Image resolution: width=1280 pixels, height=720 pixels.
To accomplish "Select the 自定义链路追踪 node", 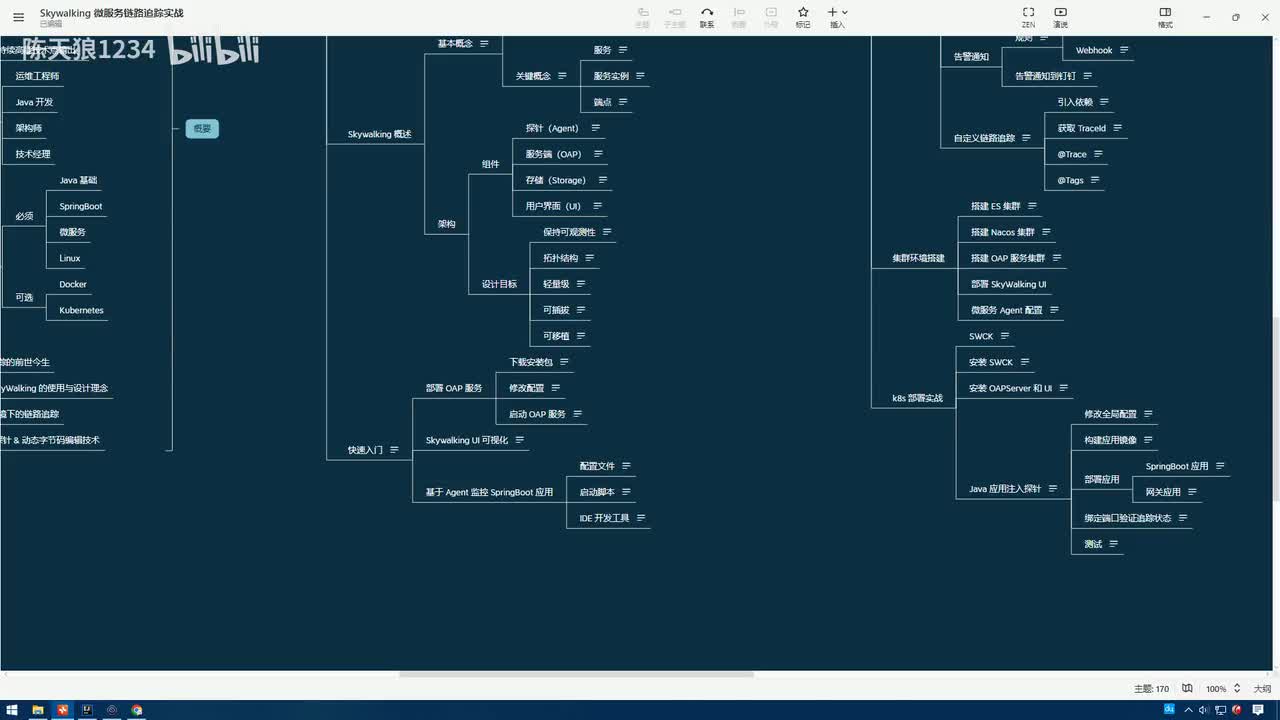I will click(984, 138).
